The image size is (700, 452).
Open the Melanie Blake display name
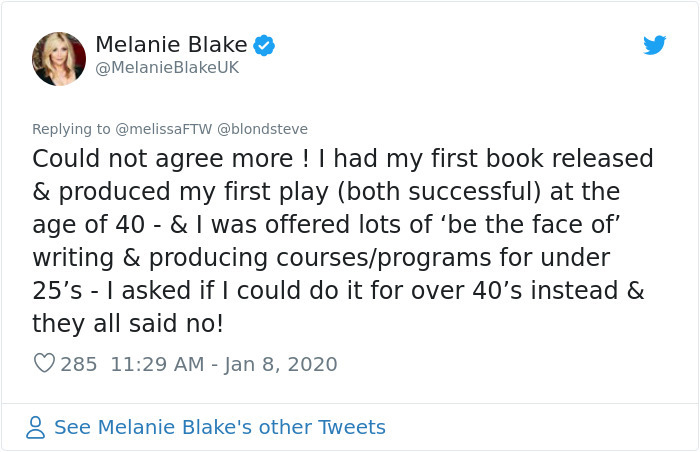171,44
